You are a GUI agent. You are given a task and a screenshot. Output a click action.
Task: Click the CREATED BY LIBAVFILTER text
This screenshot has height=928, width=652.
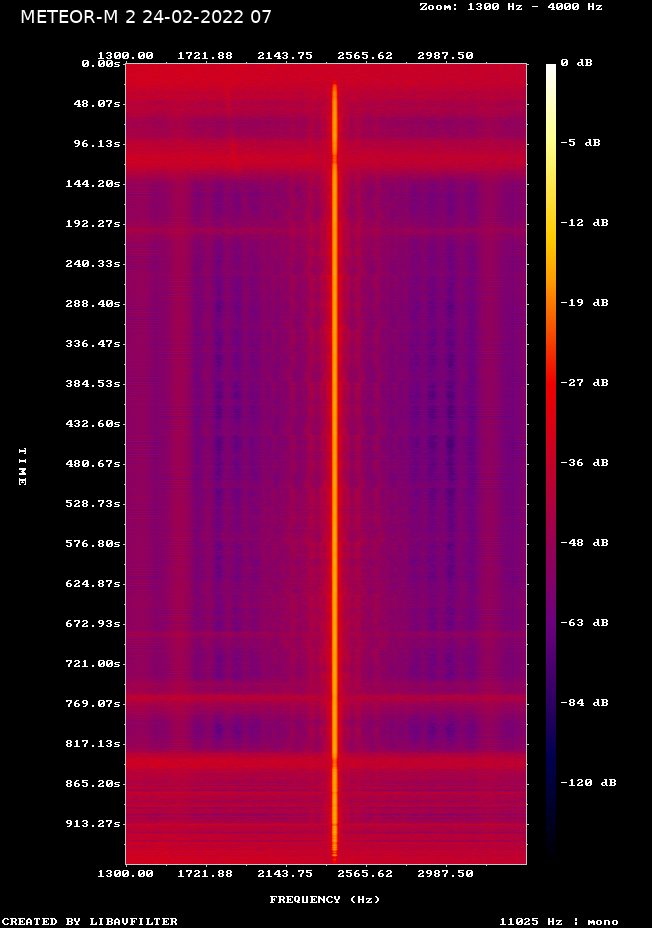[90, 921]
